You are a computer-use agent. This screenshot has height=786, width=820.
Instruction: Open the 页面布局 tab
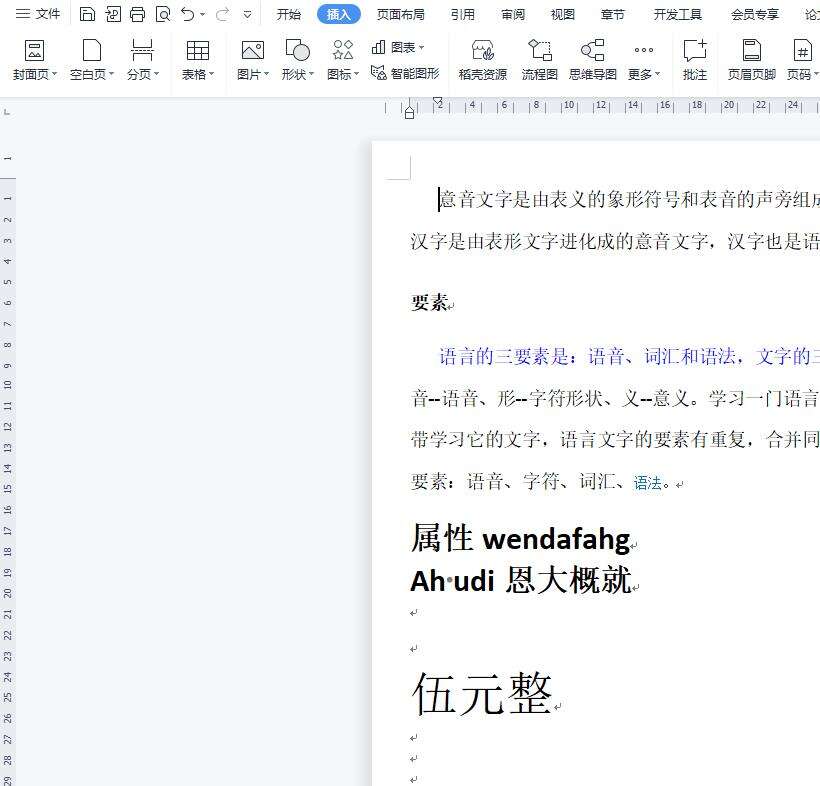coord(401,15)
